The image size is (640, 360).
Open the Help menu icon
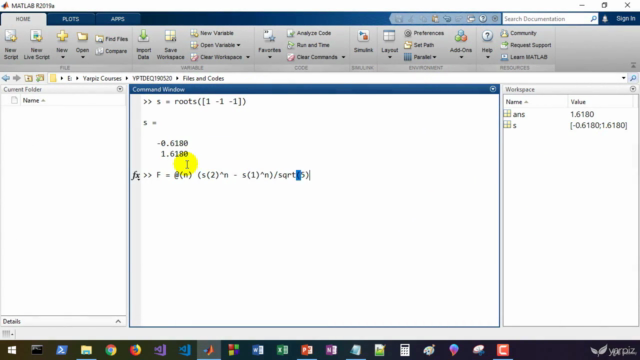487,37
